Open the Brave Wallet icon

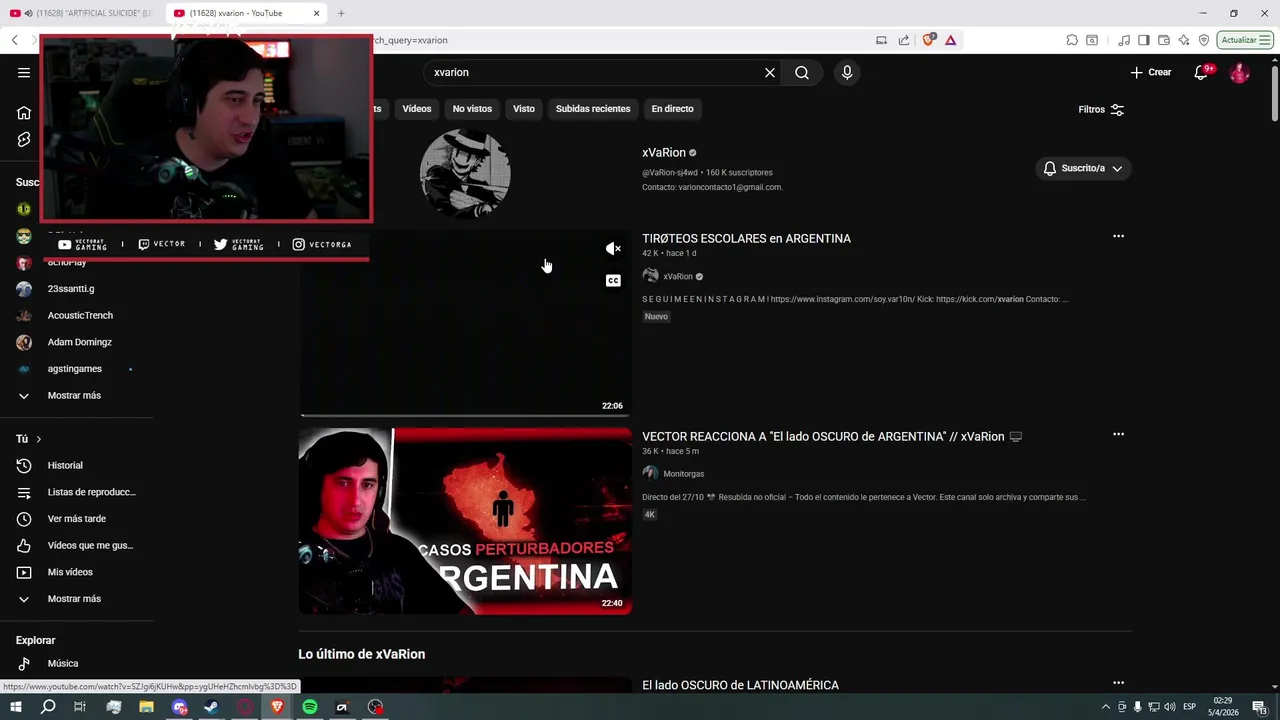1164,40
